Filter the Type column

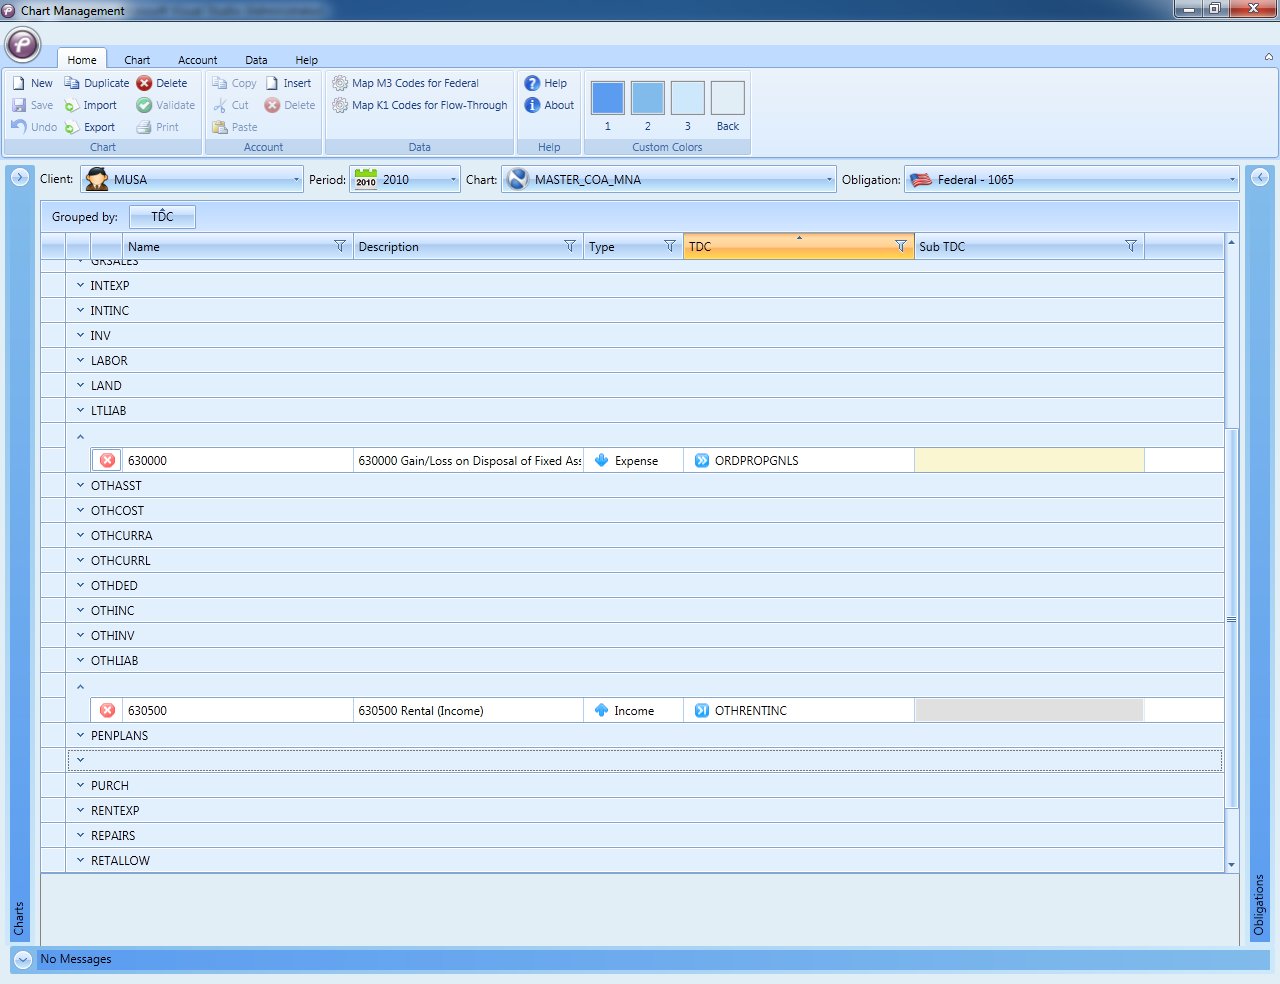pyautogui.click(x=670, y=246)
